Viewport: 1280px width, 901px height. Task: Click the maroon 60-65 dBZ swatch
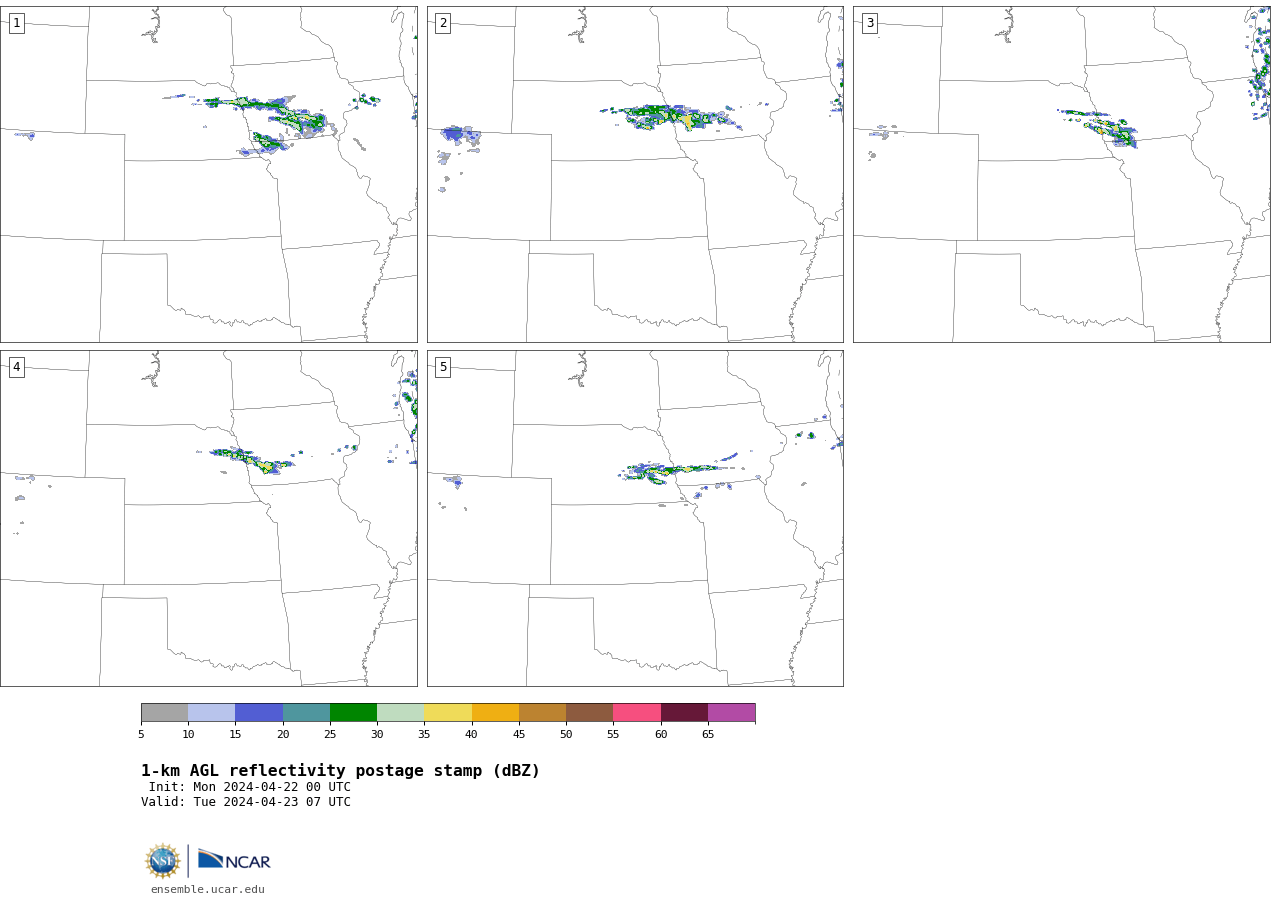tap(684, 712)
